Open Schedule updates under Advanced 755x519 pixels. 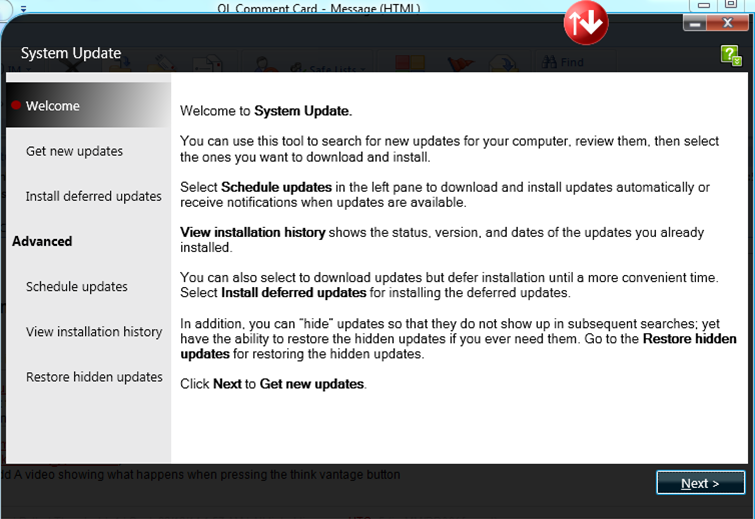pyautogui.click(x=76, y=286)
